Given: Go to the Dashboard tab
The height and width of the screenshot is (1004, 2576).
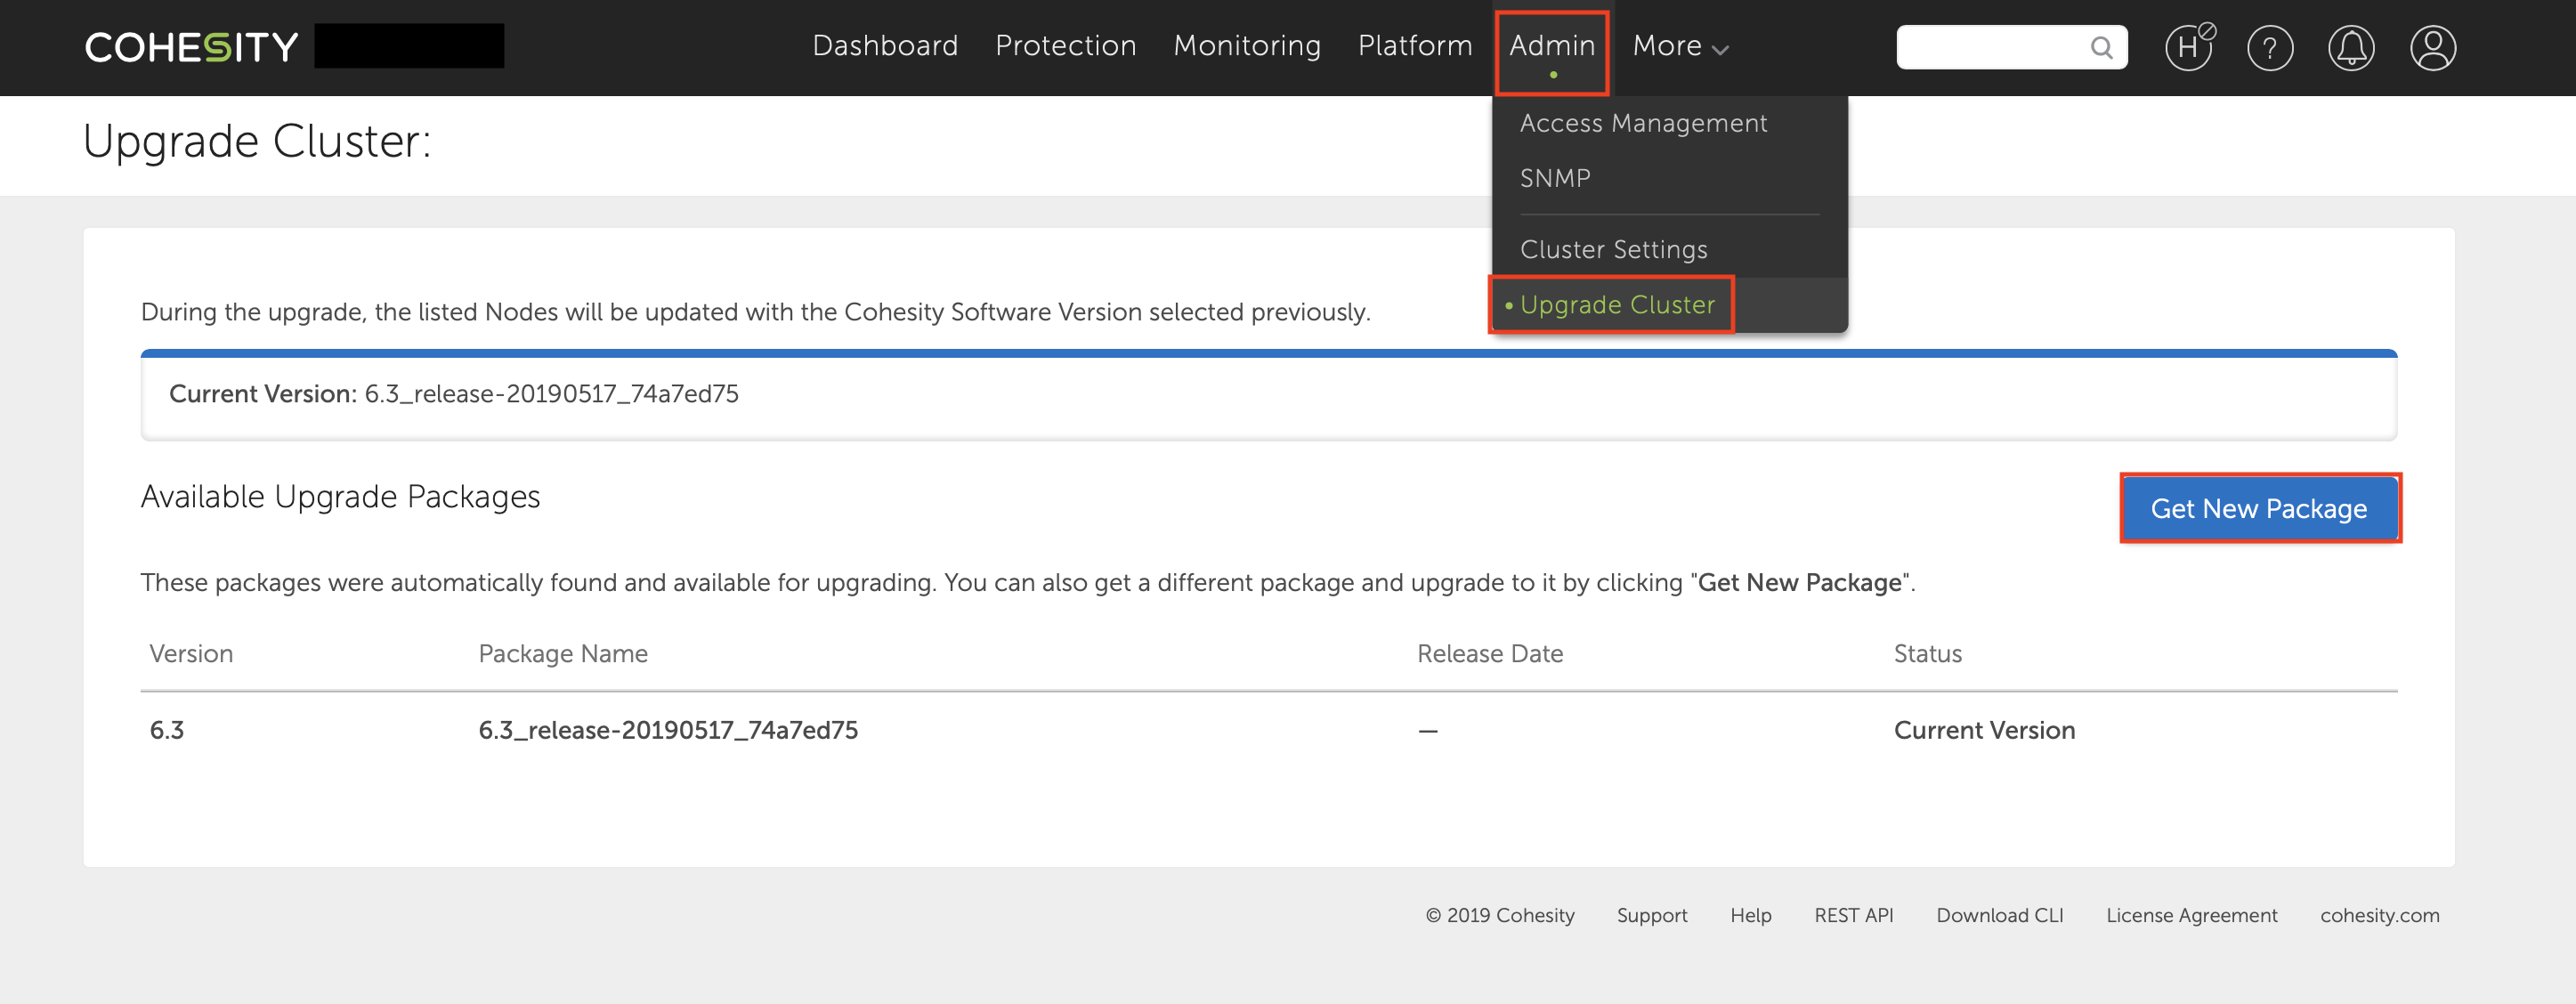Looking at the screenshot, I should tap(885, 46).
